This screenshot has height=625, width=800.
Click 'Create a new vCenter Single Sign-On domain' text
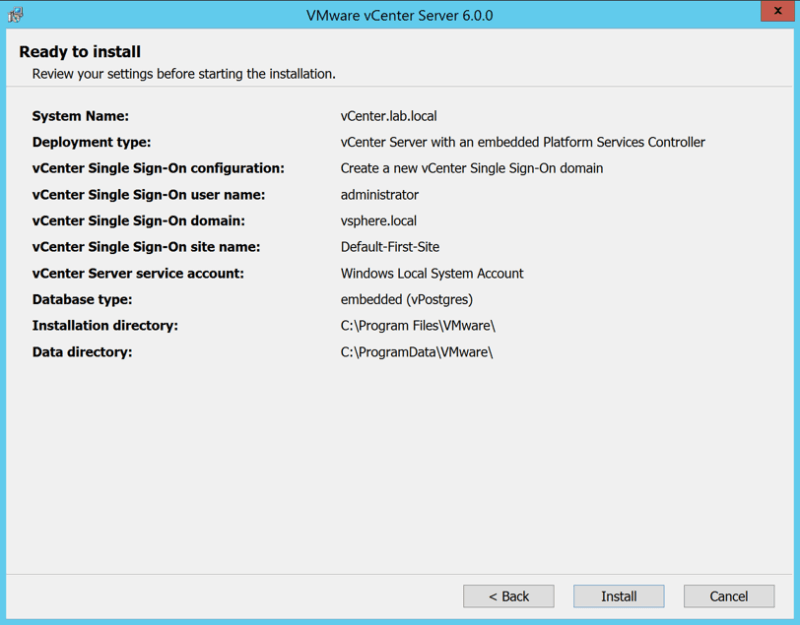click(x=471, y=168)
